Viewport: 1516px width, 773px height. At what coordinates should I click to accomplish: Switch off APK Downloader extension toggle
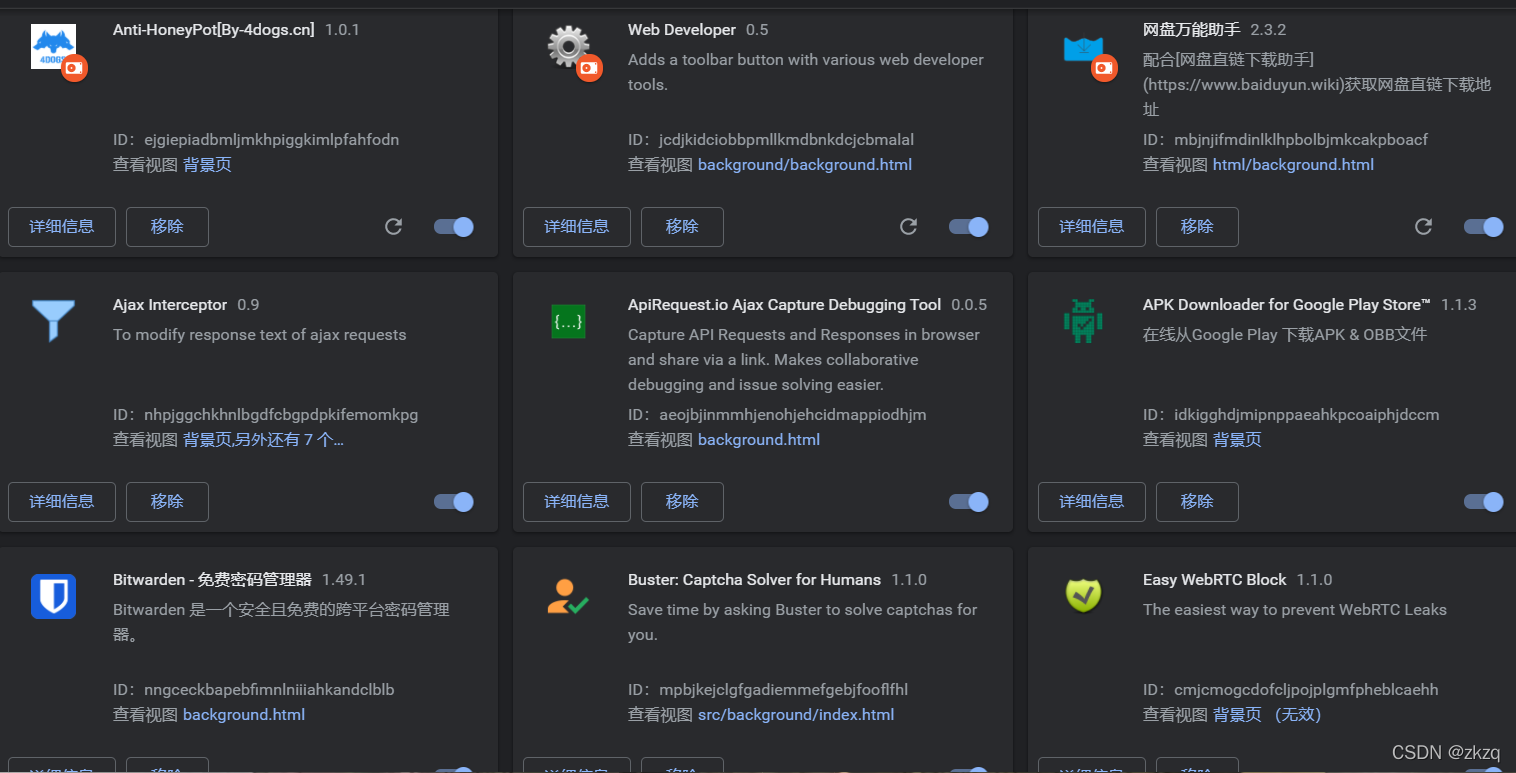point(1484,502)
